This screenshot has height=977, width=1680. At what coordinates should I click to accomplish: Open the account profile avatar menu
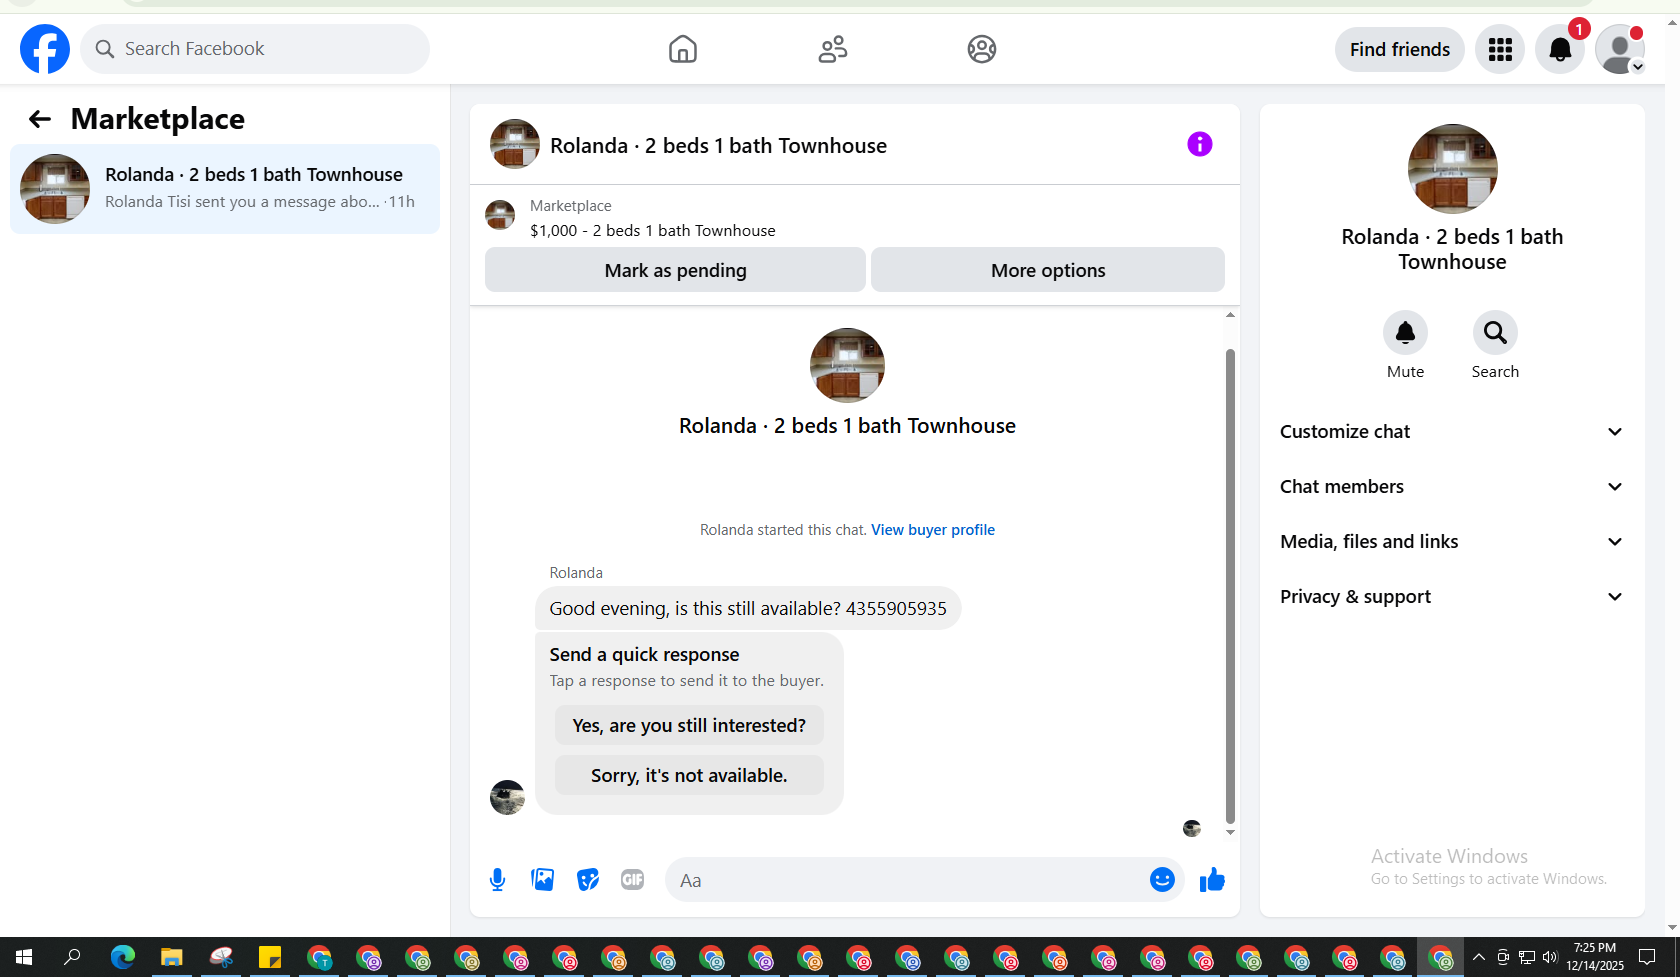pos(1620,49)
